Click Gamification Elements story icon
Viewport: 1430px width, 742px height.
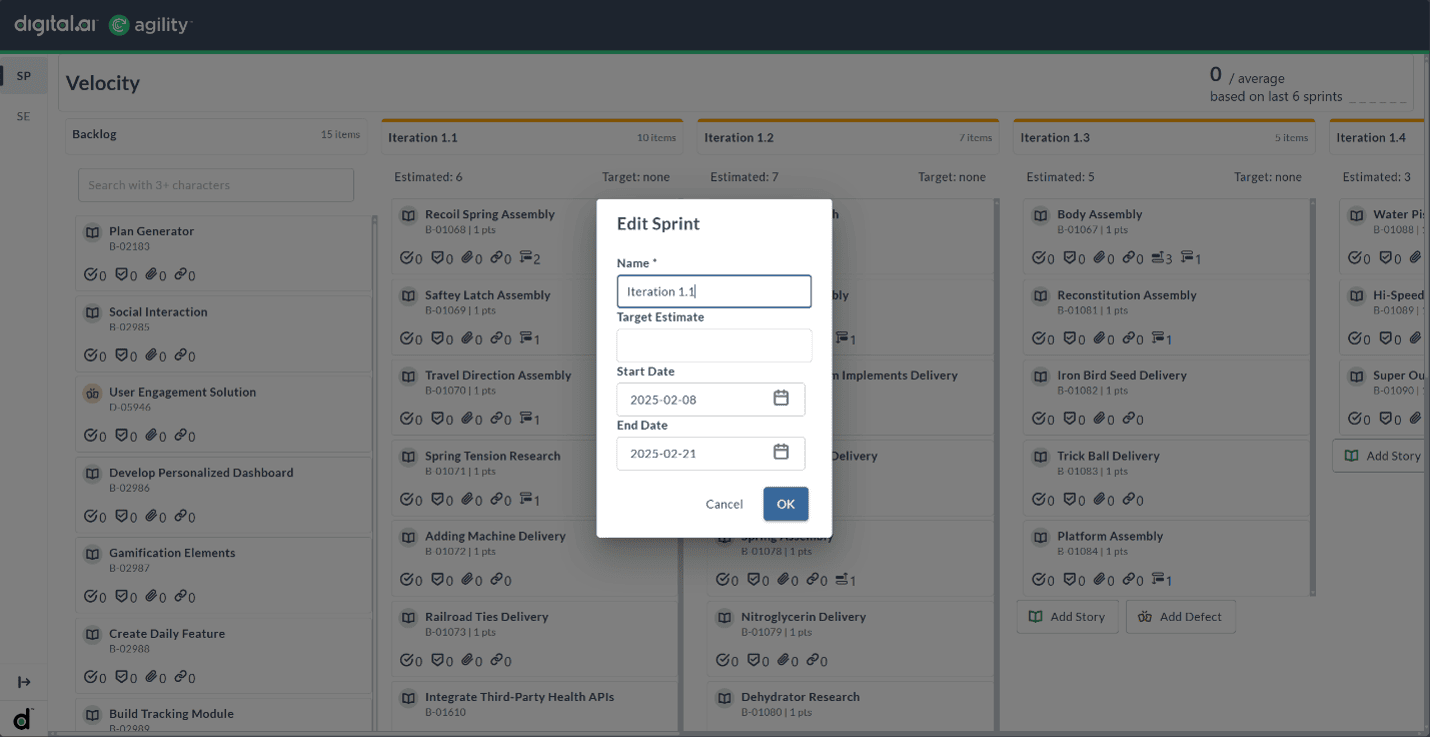[92, 553]
